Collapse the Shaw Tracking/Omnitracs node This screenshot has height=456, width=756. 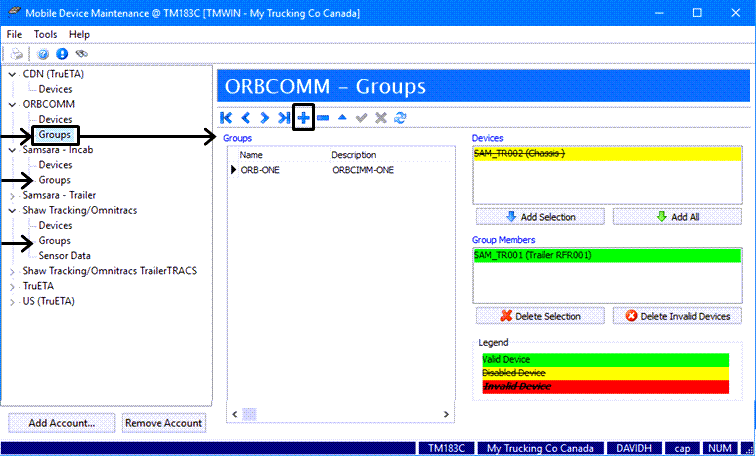point(12,211)
